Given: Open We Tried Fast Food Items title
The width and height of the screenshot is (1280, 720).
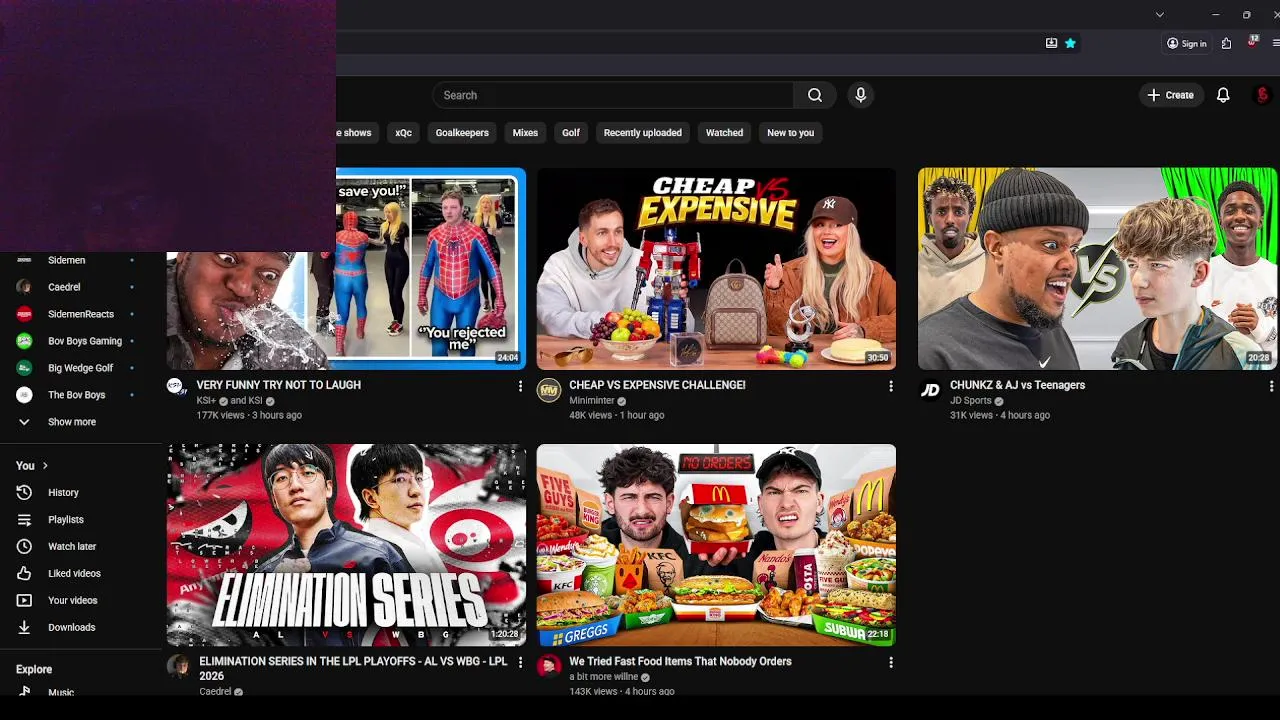Looking at the screenshot, I should 680,661.
